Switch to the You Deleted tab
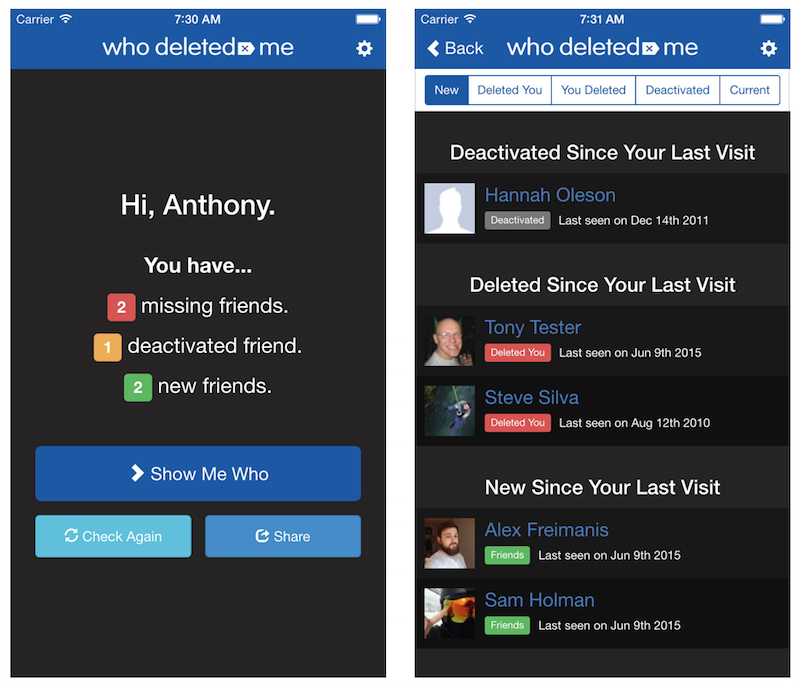Viewport: 800px width, 685px height. point(593,90)
